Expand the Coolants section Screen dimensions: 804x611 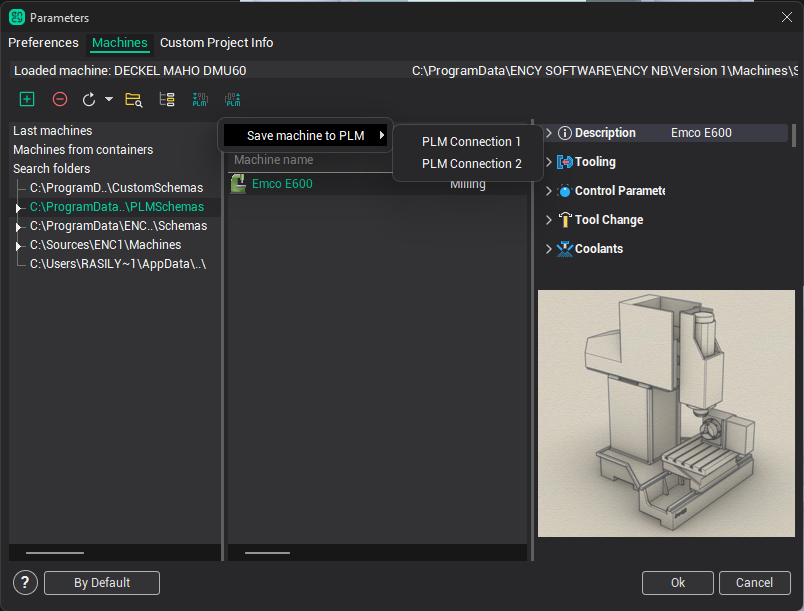click(548, 249)
